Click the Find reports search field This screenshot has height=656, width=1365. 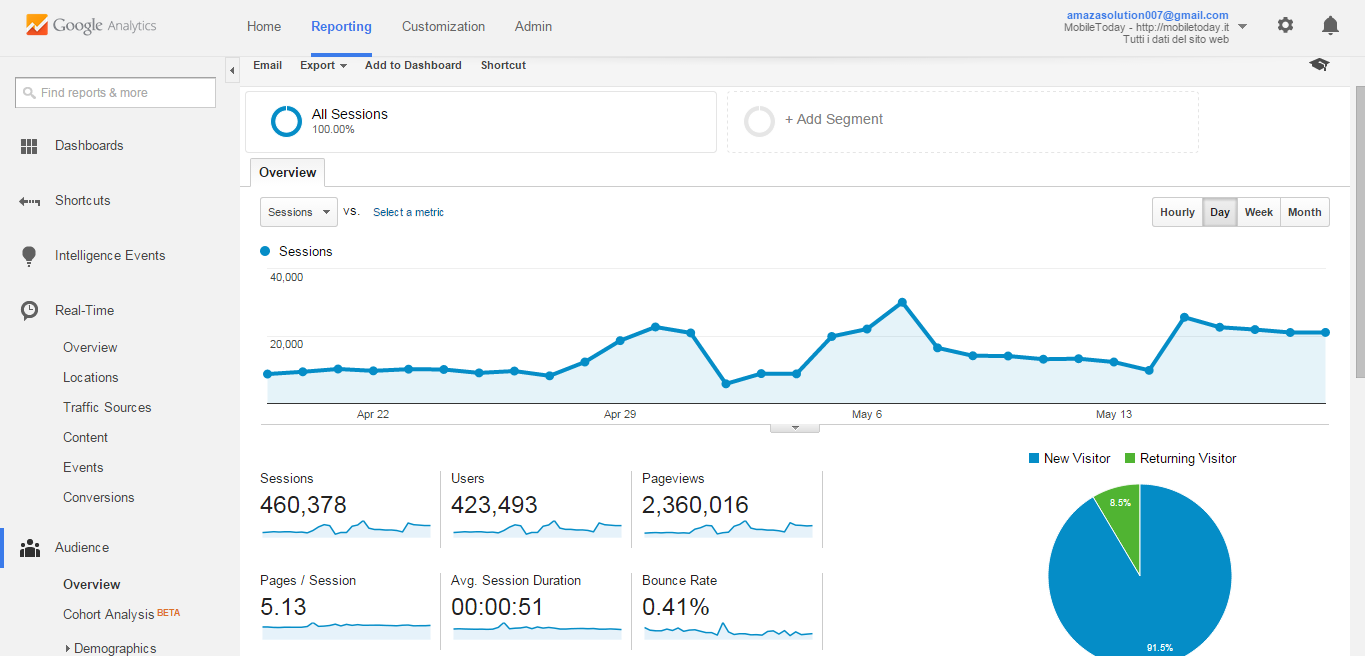115,92
